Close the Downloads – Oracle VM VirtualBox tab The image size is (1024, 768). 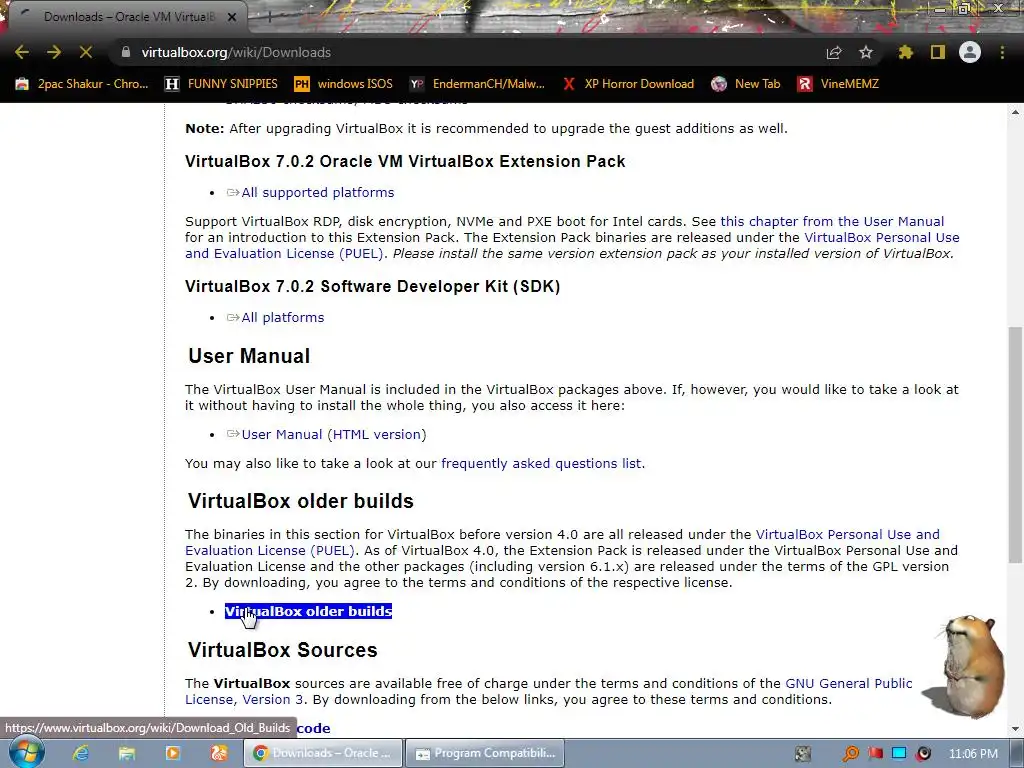[x=232, y=17]
